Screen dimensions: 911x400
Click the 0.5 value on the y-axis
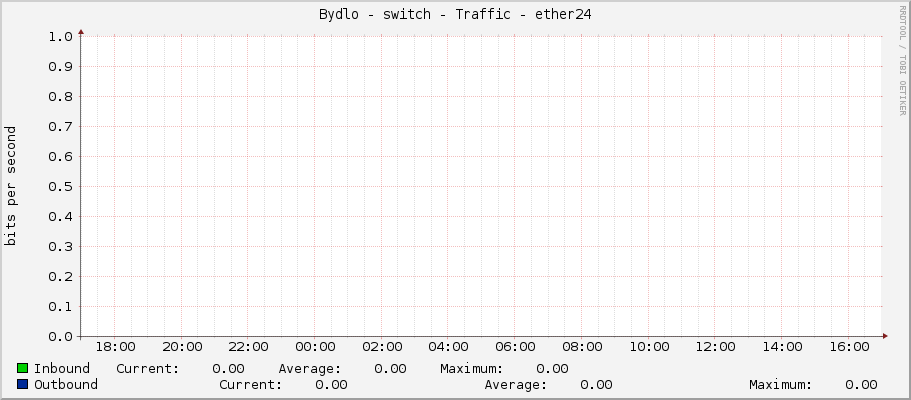click(60, 187)
